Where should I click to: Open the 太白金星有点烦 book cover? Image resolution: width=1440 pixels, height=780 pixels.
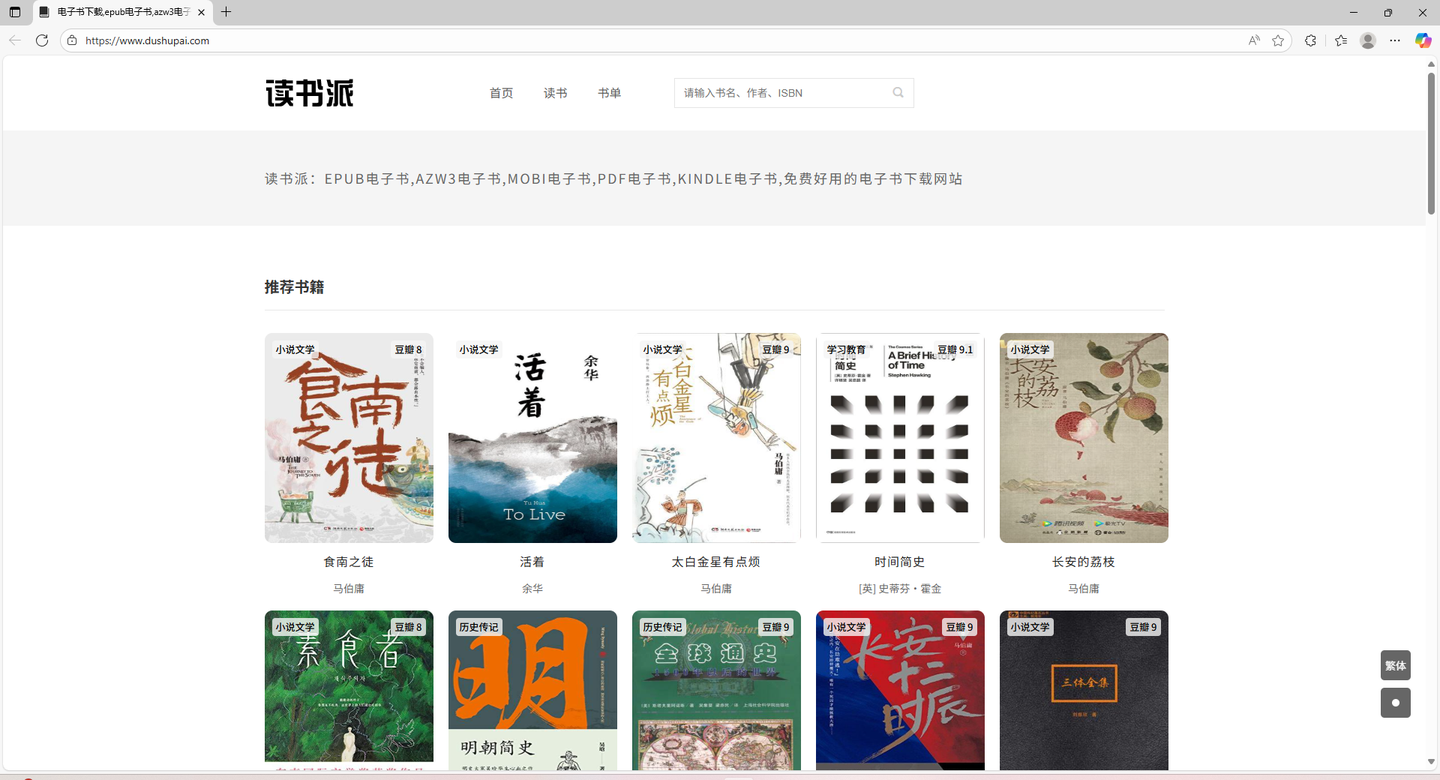tap(716, 438)
